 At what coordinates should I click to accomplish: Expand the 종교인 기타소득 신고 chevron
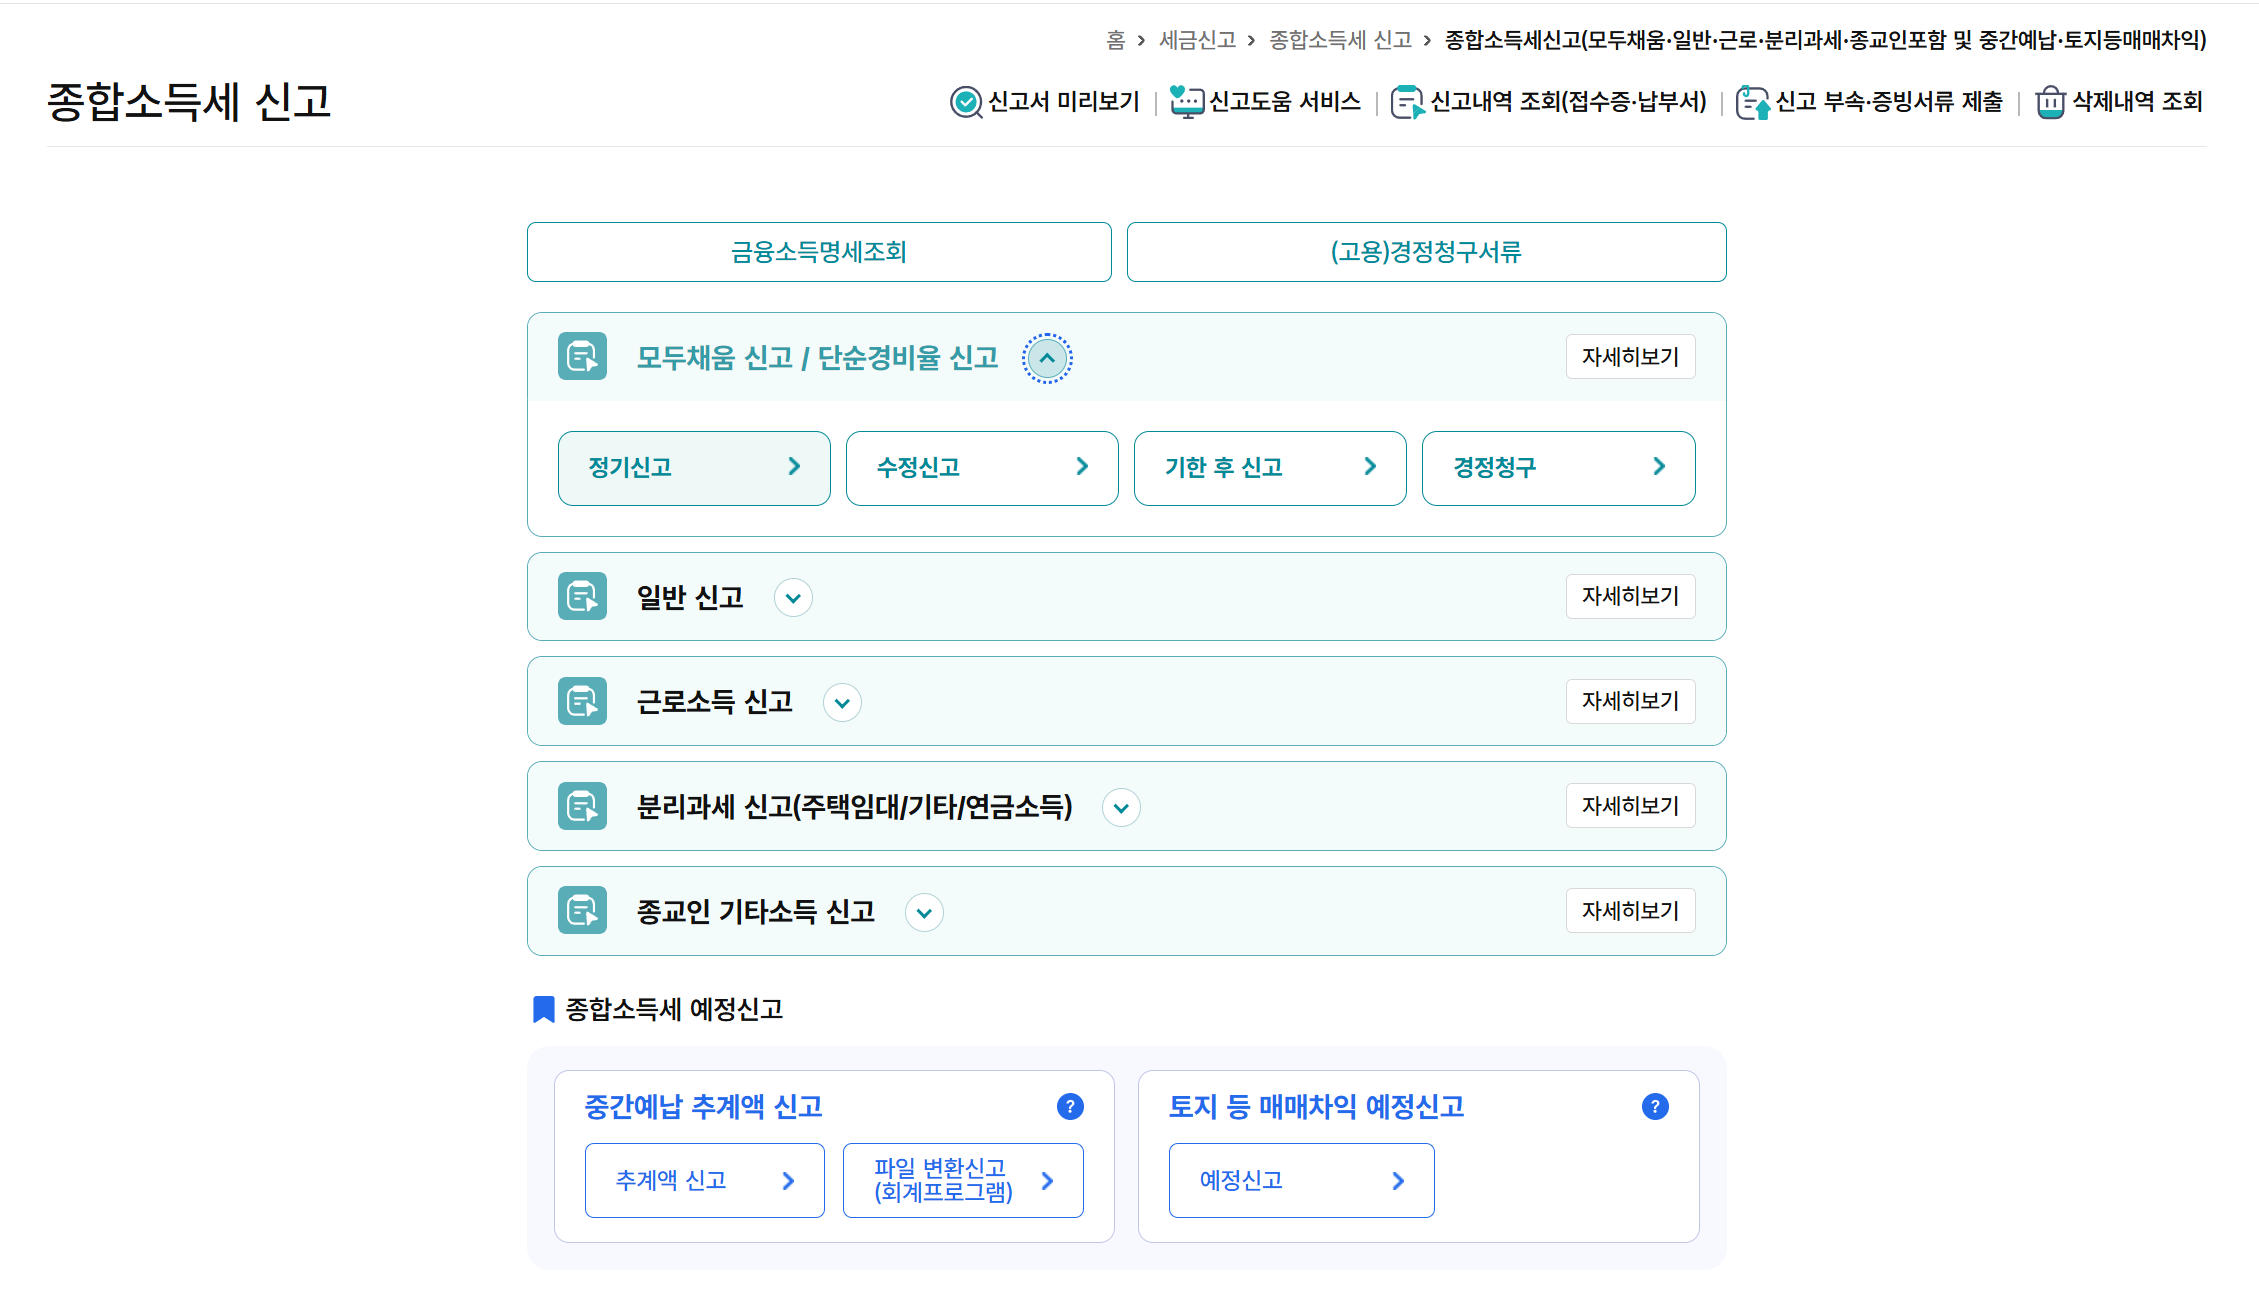pyautogui.click(x=924, y=912)
